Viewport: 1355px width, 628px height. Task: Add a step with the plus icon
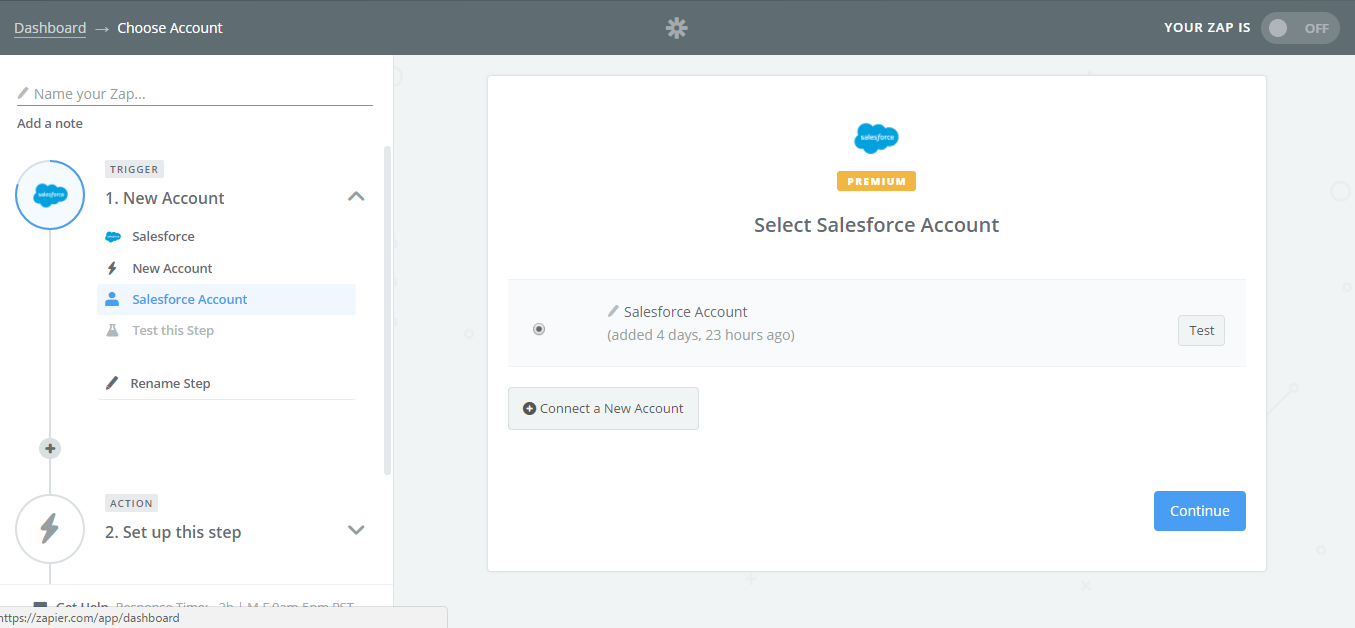[x=50, y=448]
